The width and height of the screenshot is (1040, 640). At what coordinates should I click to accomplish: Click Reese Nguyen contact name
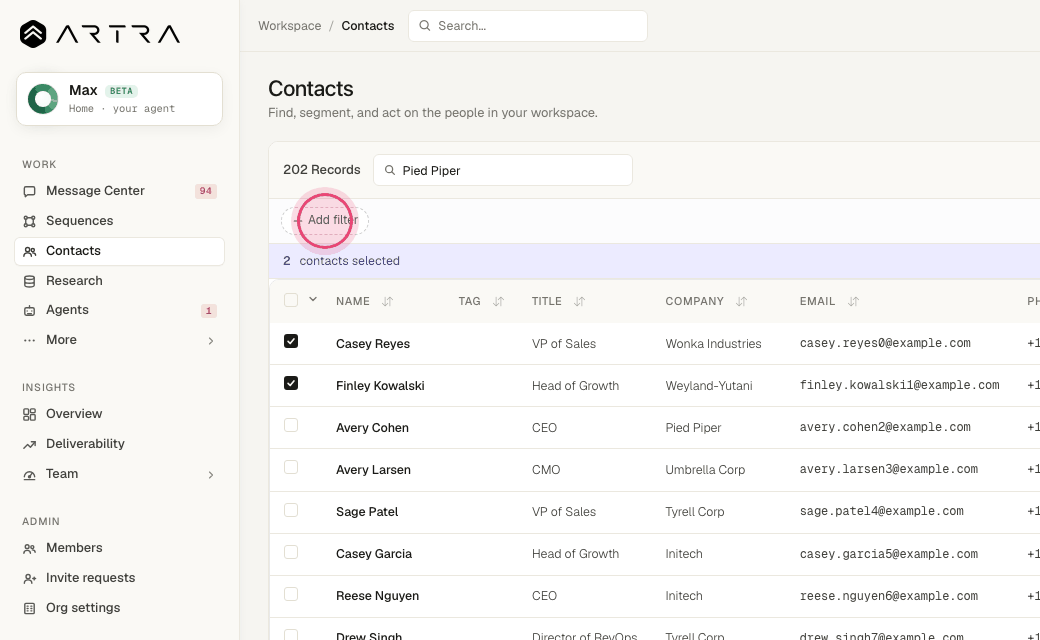pyautogui.click(x=377, y=596)
